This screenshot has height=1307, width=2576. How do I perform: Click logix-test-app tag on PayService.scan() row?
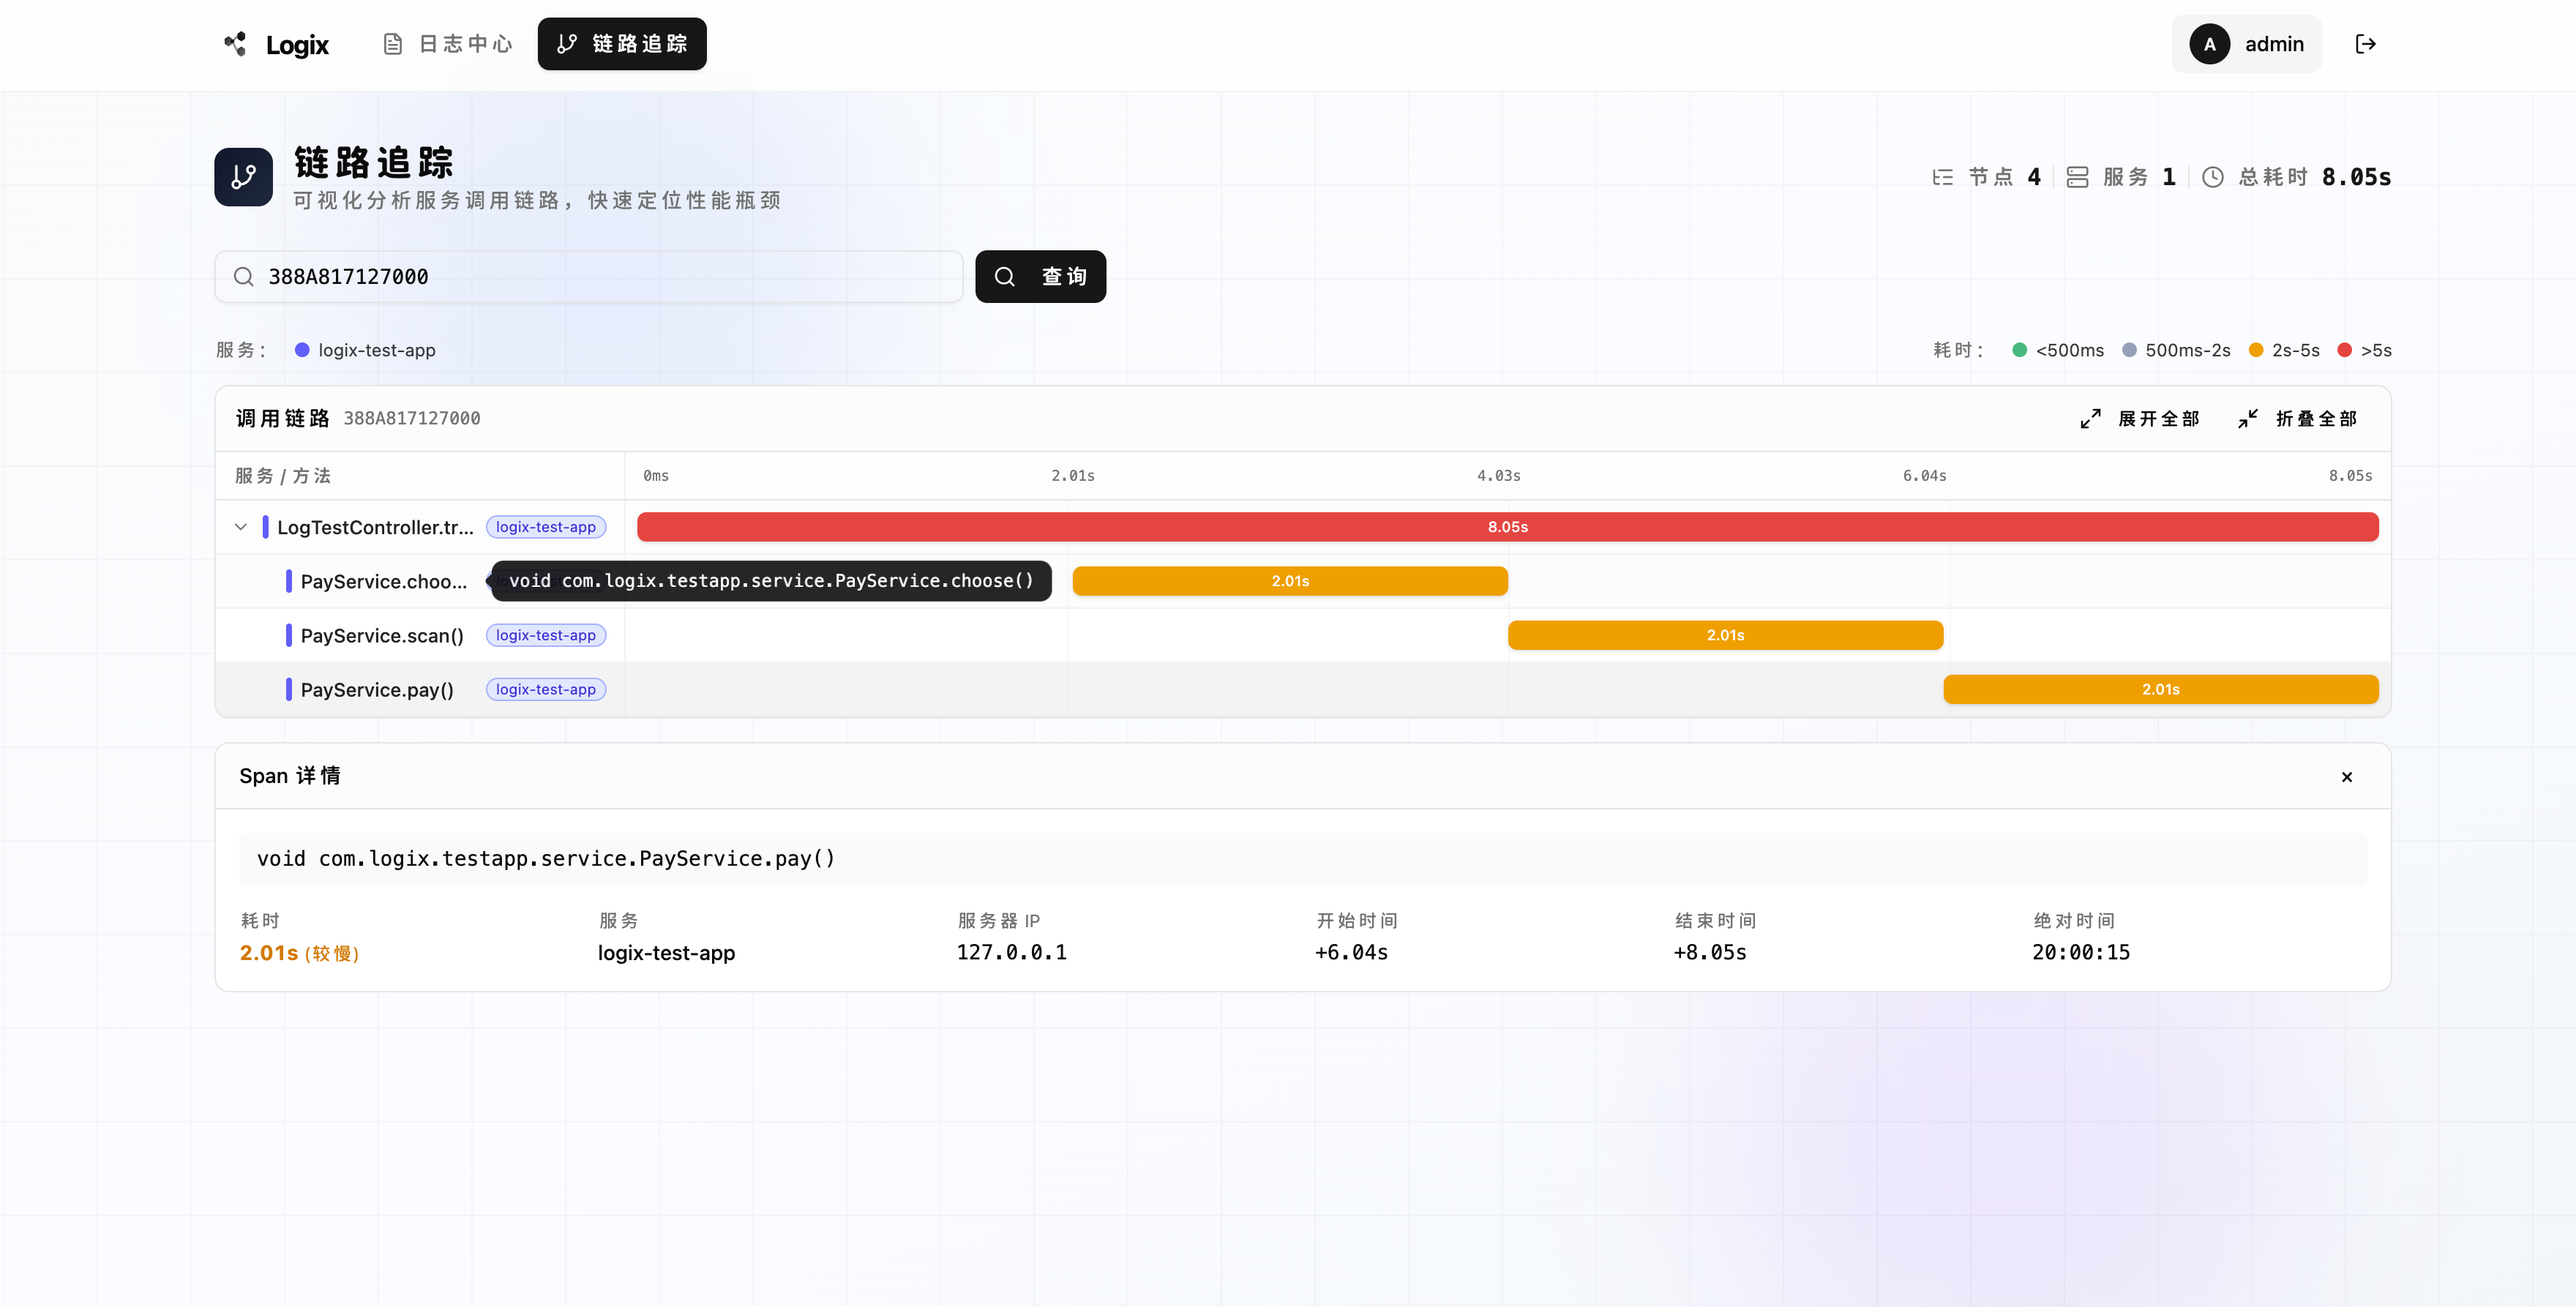[545, 636]
